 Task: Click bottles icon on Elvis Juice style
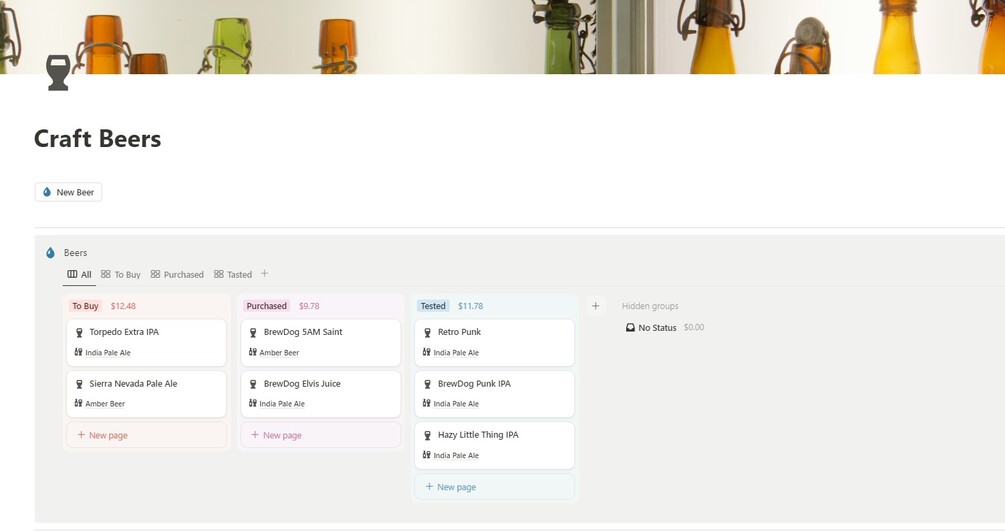click(253, 403)
